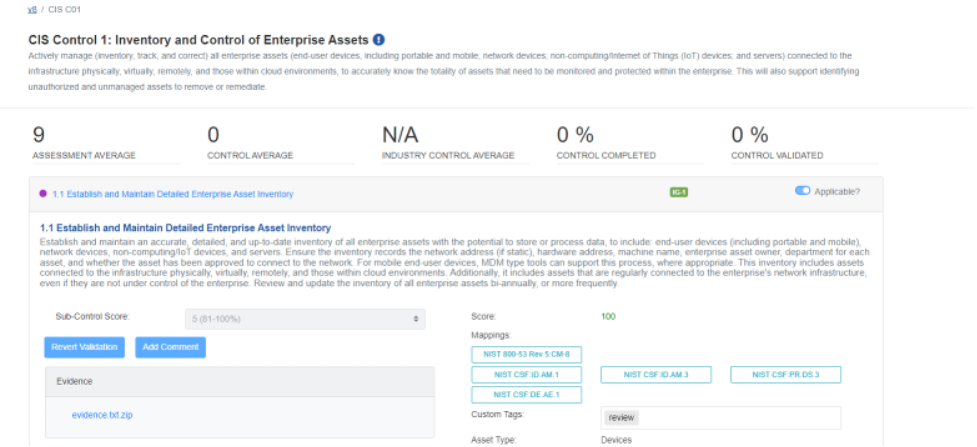Click the NIST CSF:DE.AE-1 mapping tag

point(526,395)
